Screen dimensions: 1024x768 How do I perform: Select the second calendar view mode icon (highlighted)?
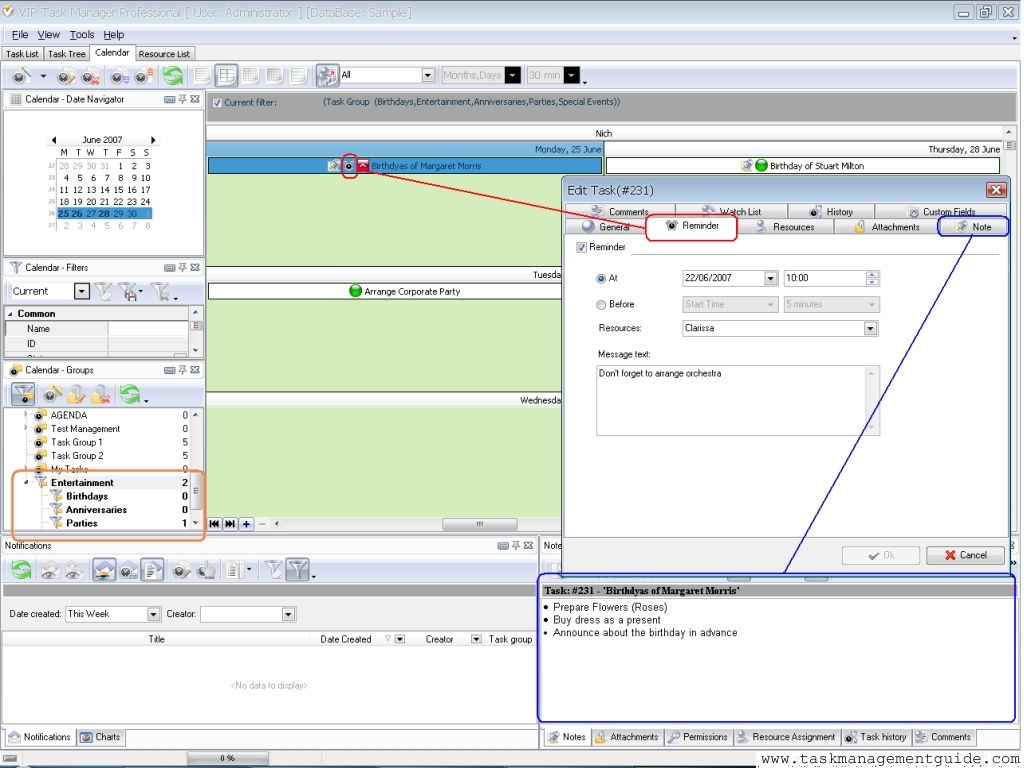pos(227,76)
